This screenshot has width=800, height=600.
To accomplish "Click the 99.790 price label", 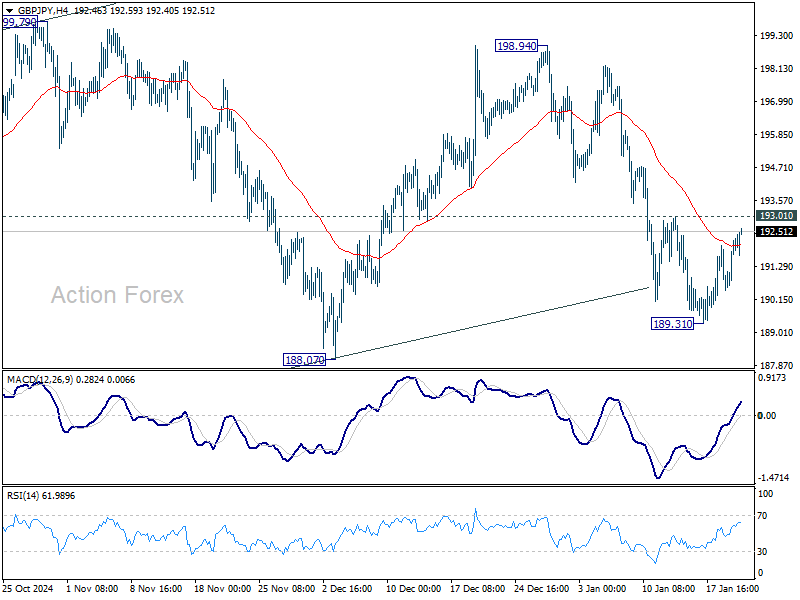I will (x=20, y=22).
